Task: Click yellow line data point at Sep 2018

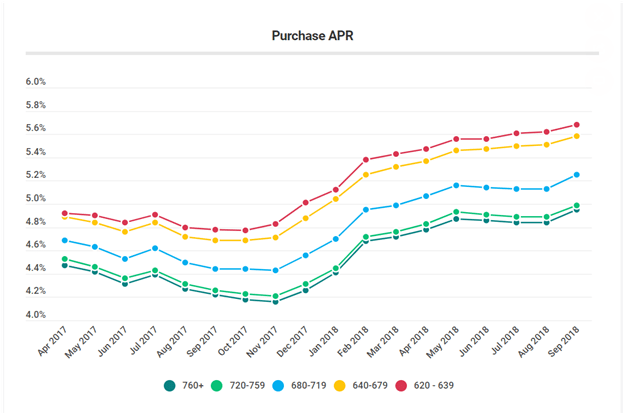Action: [x=578, y=137]
